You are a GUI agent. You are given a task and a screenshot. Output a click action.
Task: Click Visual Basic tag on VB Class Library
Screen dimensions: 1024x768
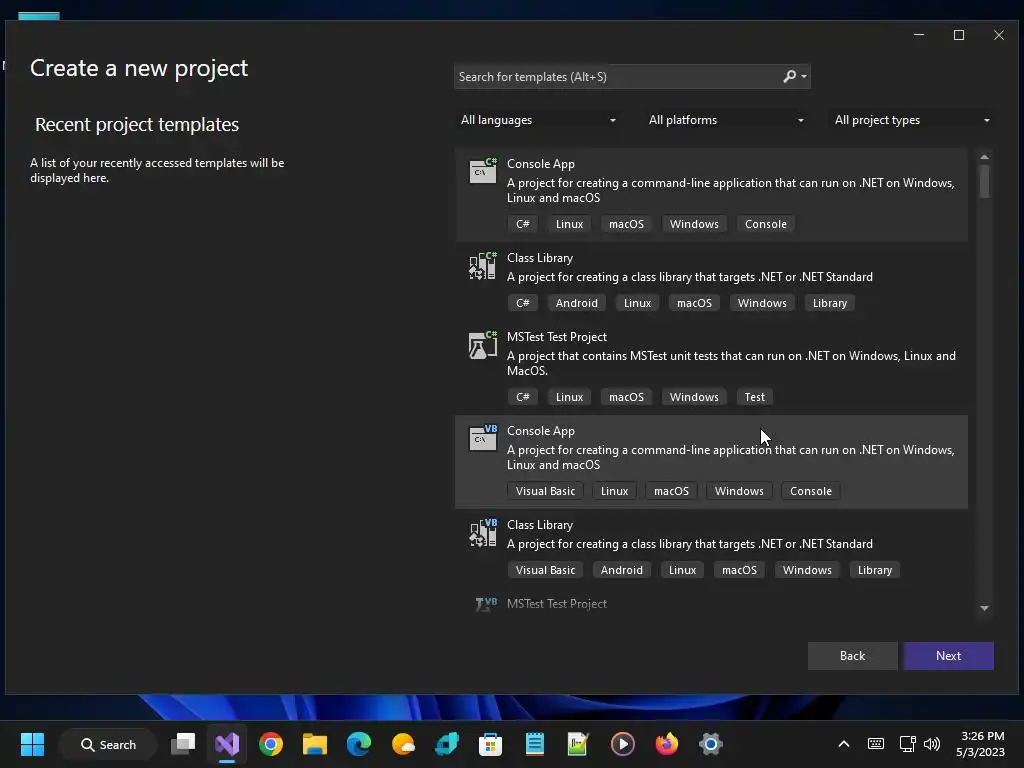545,570
